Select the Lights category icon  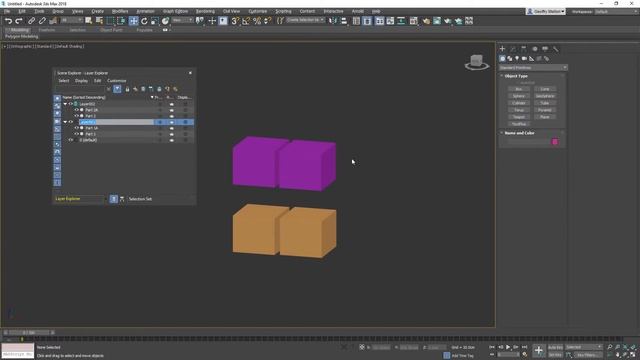pyautogui.click(x=517, y=59)
